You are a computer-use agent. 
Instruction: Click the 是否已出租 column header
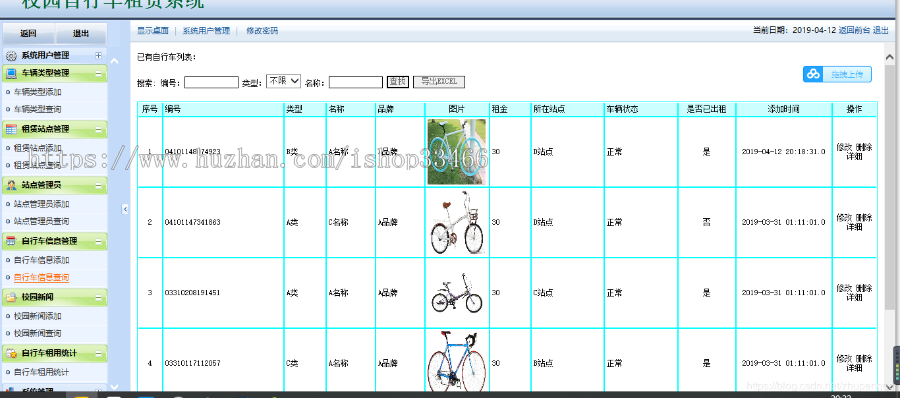click(707, 109)
